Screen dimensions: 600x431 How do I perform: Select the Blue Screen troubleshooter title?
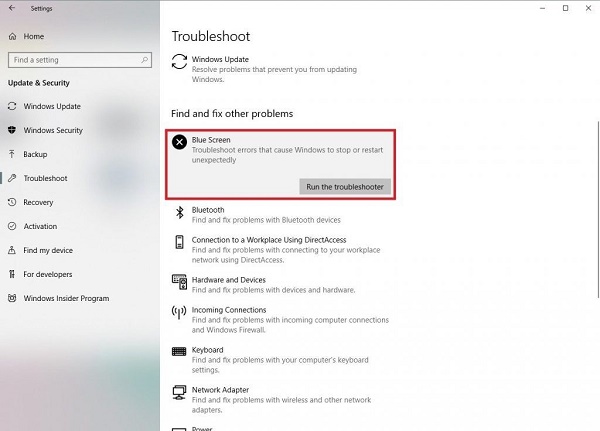tap(211, 140)
